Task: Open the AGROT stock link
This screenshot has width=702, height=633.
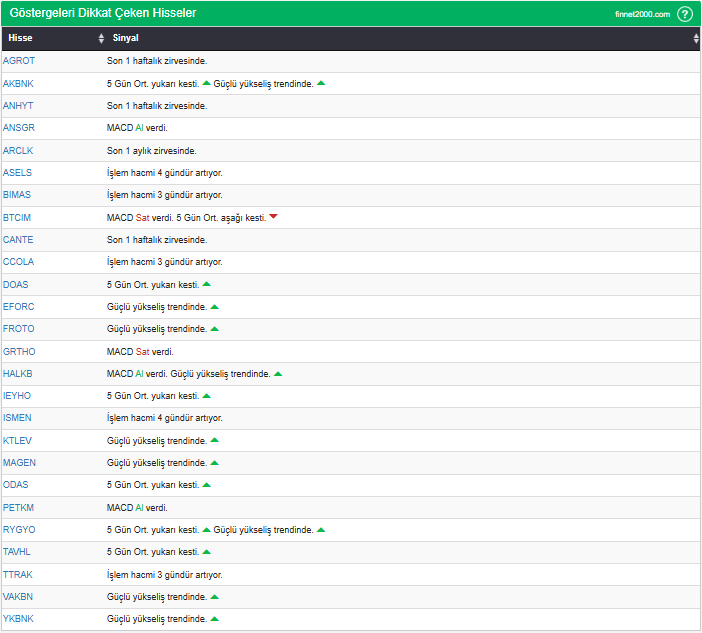Action: [19, 61]
